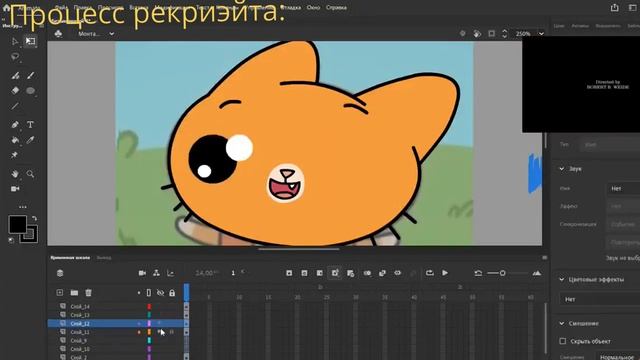Click the new layer folder icon
640x360 pixels.
click(74, 293)
